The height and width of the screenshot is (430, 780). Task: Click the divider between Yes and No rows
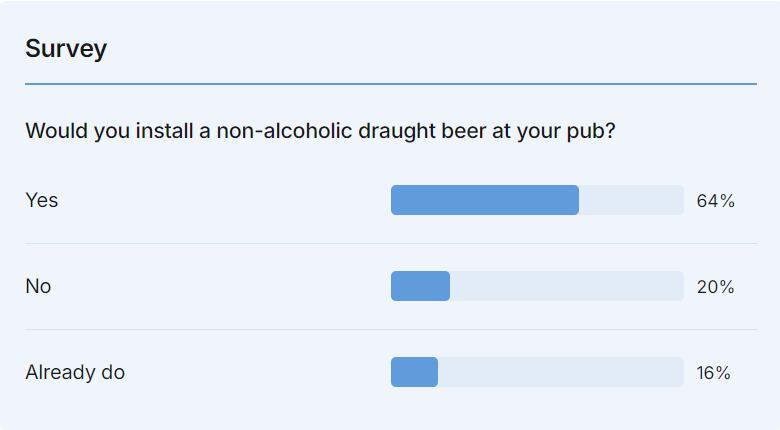pyautogui.click(x=390, y=243)
